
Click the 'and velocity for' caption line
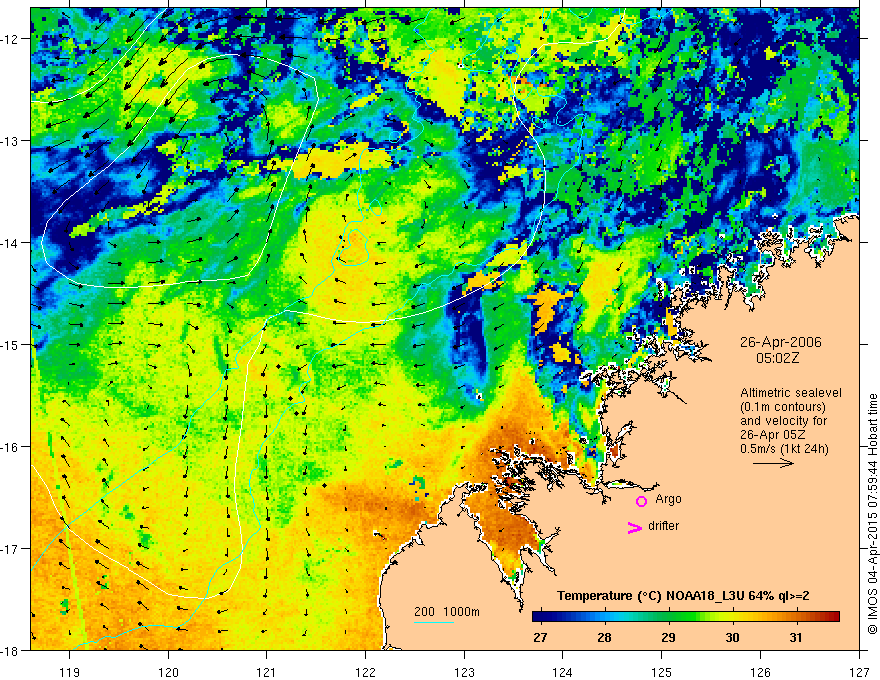pyautogui.click(x=783, y=421)
